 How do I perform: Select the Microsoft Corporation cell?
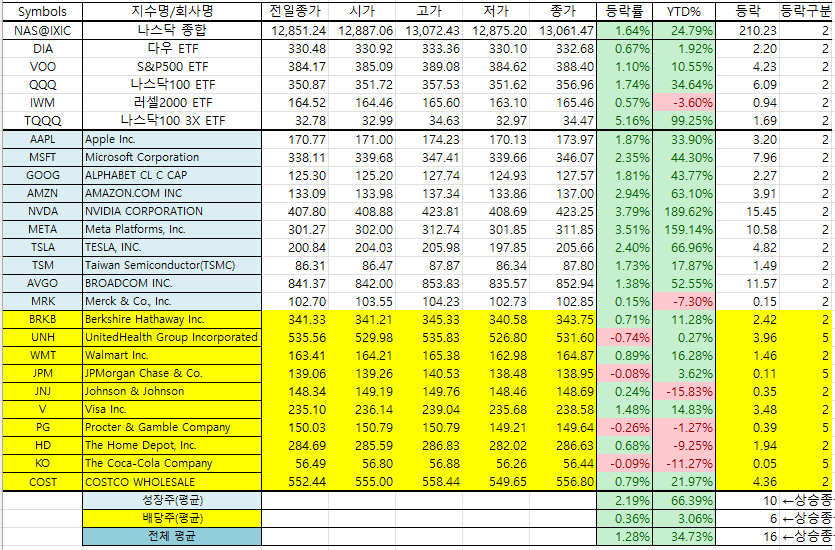pyautogui.click(x=172, y=158)
